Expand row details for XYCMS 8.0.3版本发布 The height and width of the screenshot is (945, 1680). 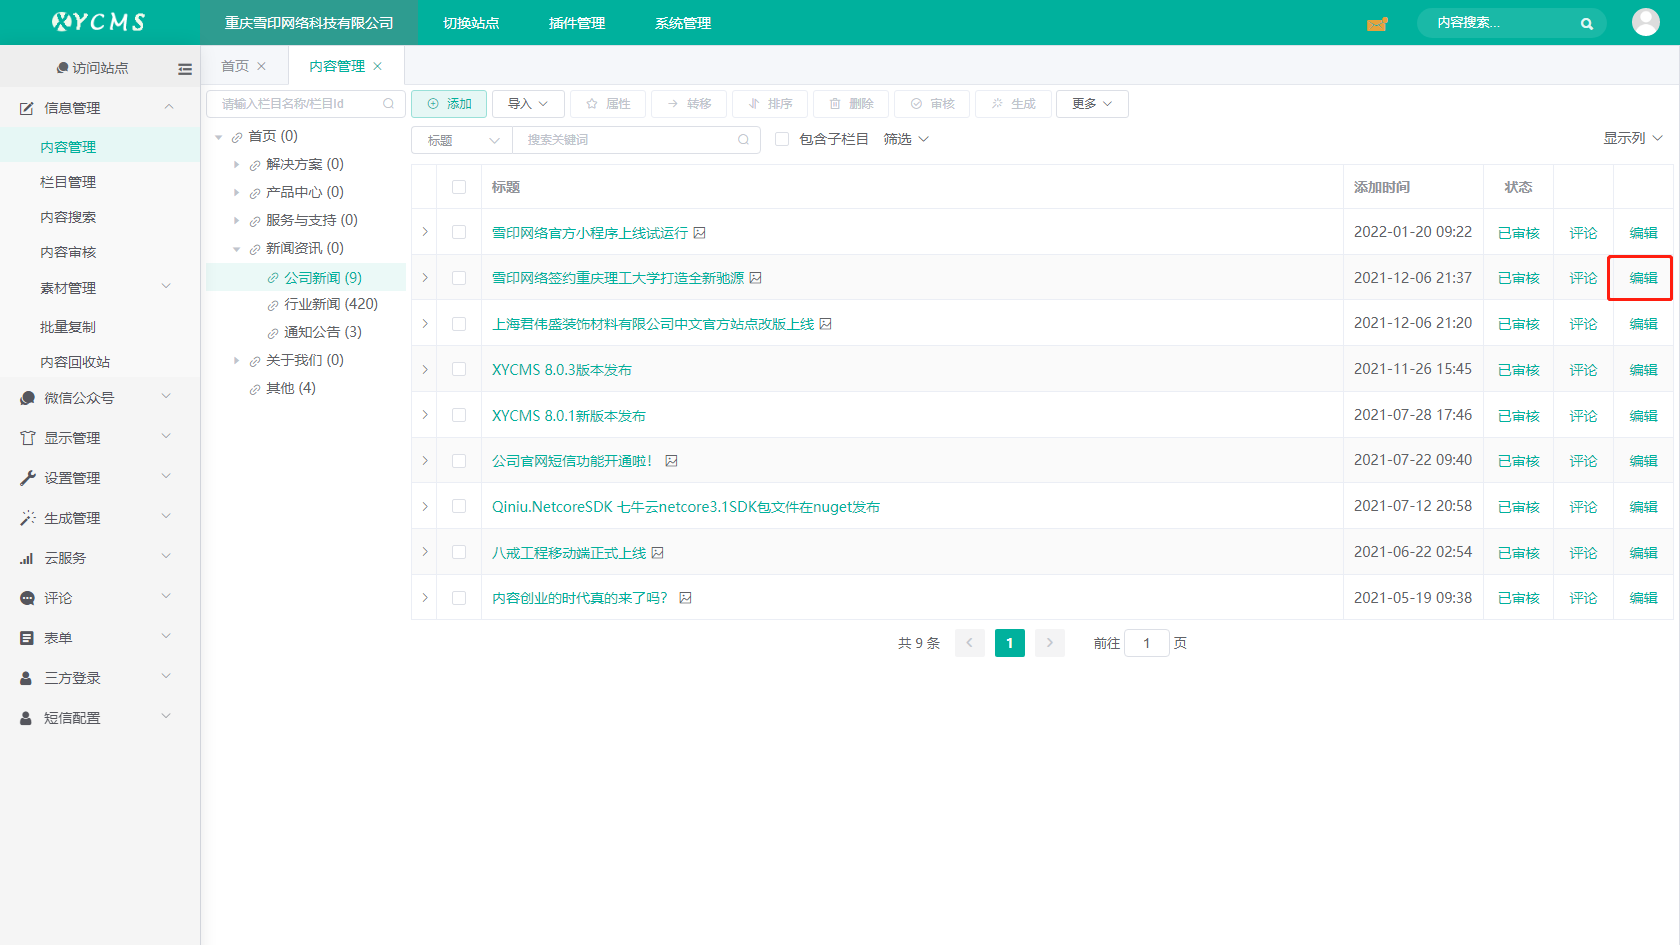[x=425, y=369]
